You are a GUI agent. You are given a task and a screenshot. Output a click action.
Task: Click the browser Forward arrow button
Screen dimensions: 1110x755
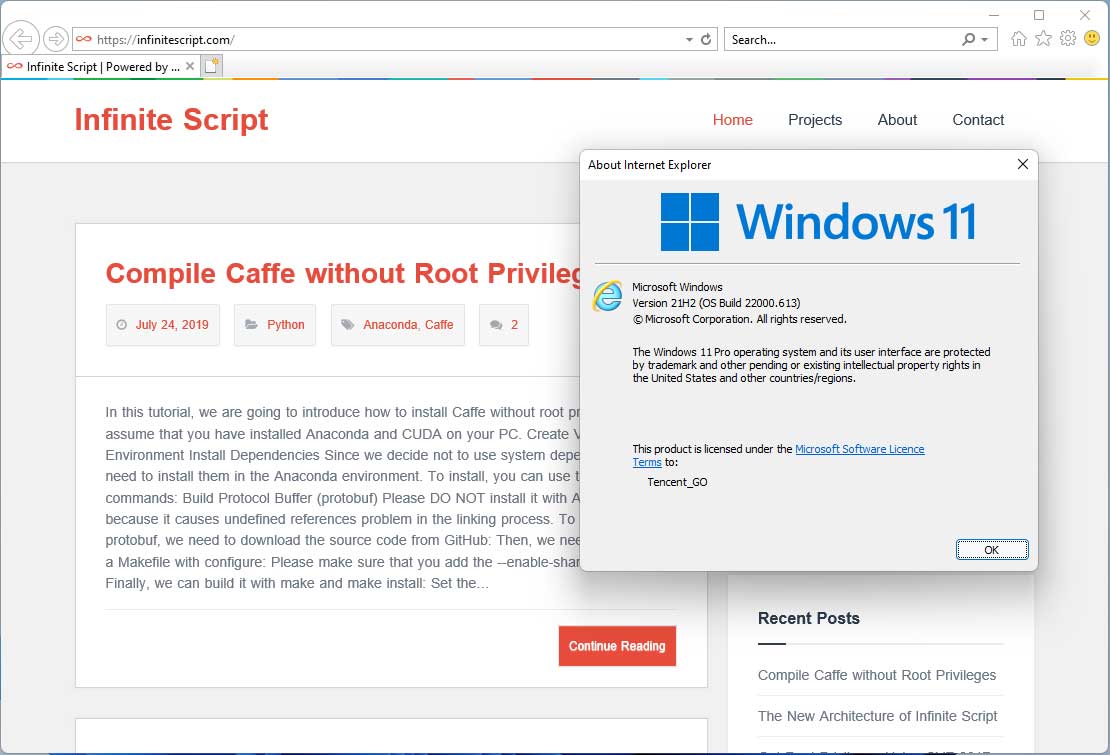coord(56,38)
